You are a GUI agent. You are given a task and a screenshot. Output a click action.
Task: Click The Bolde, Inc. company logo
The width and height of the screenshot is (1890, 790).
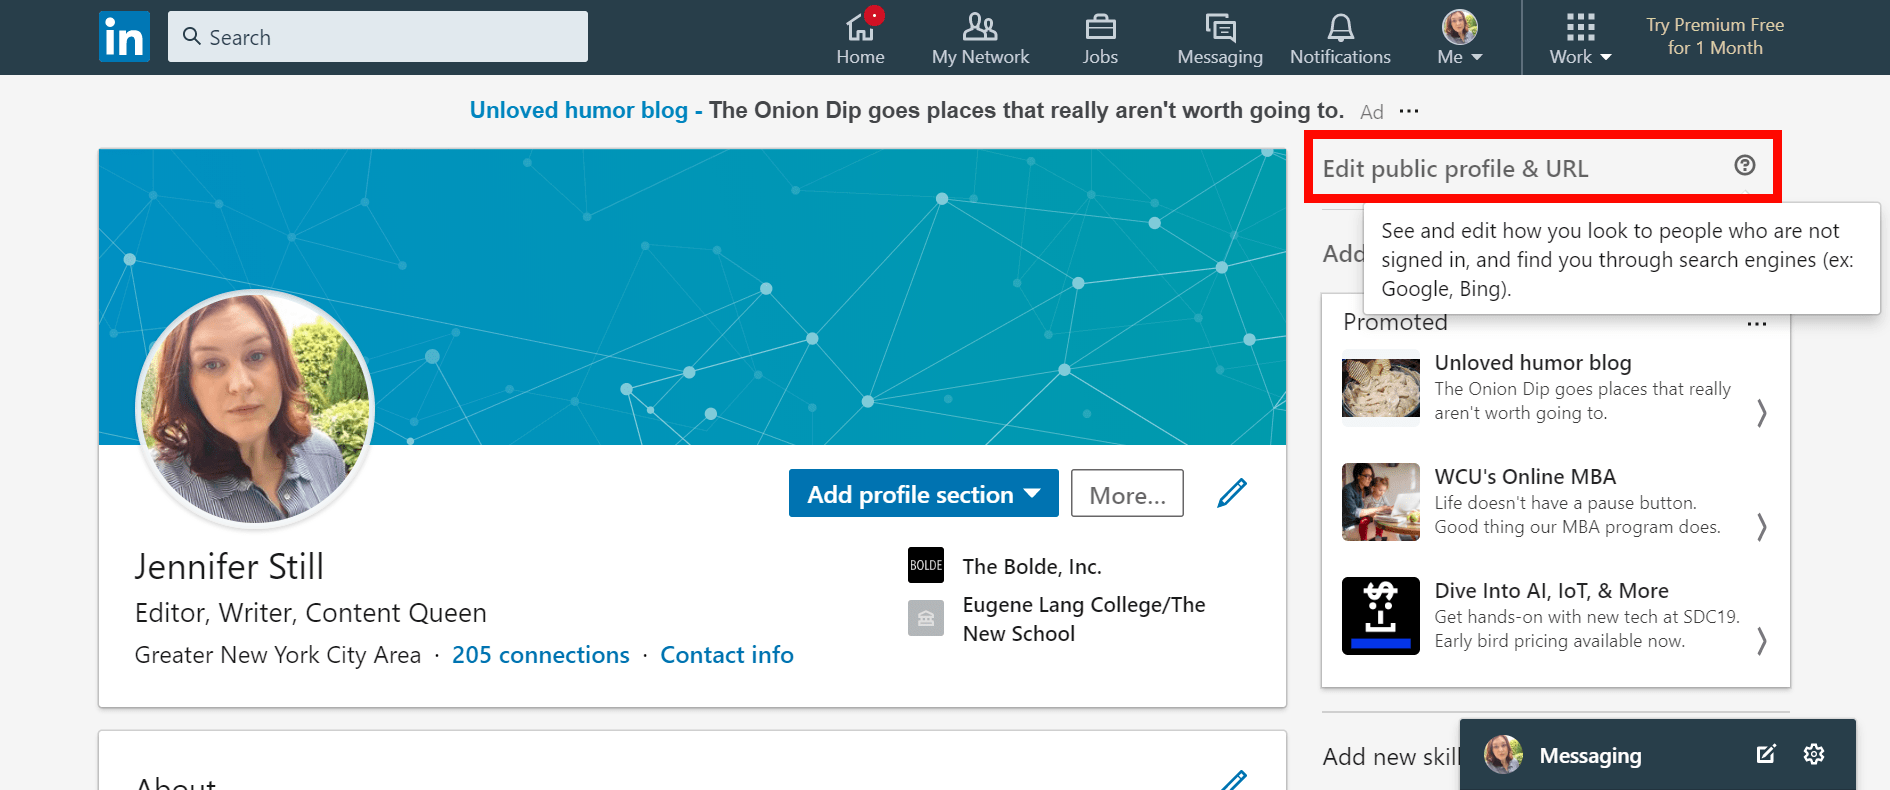926,565
